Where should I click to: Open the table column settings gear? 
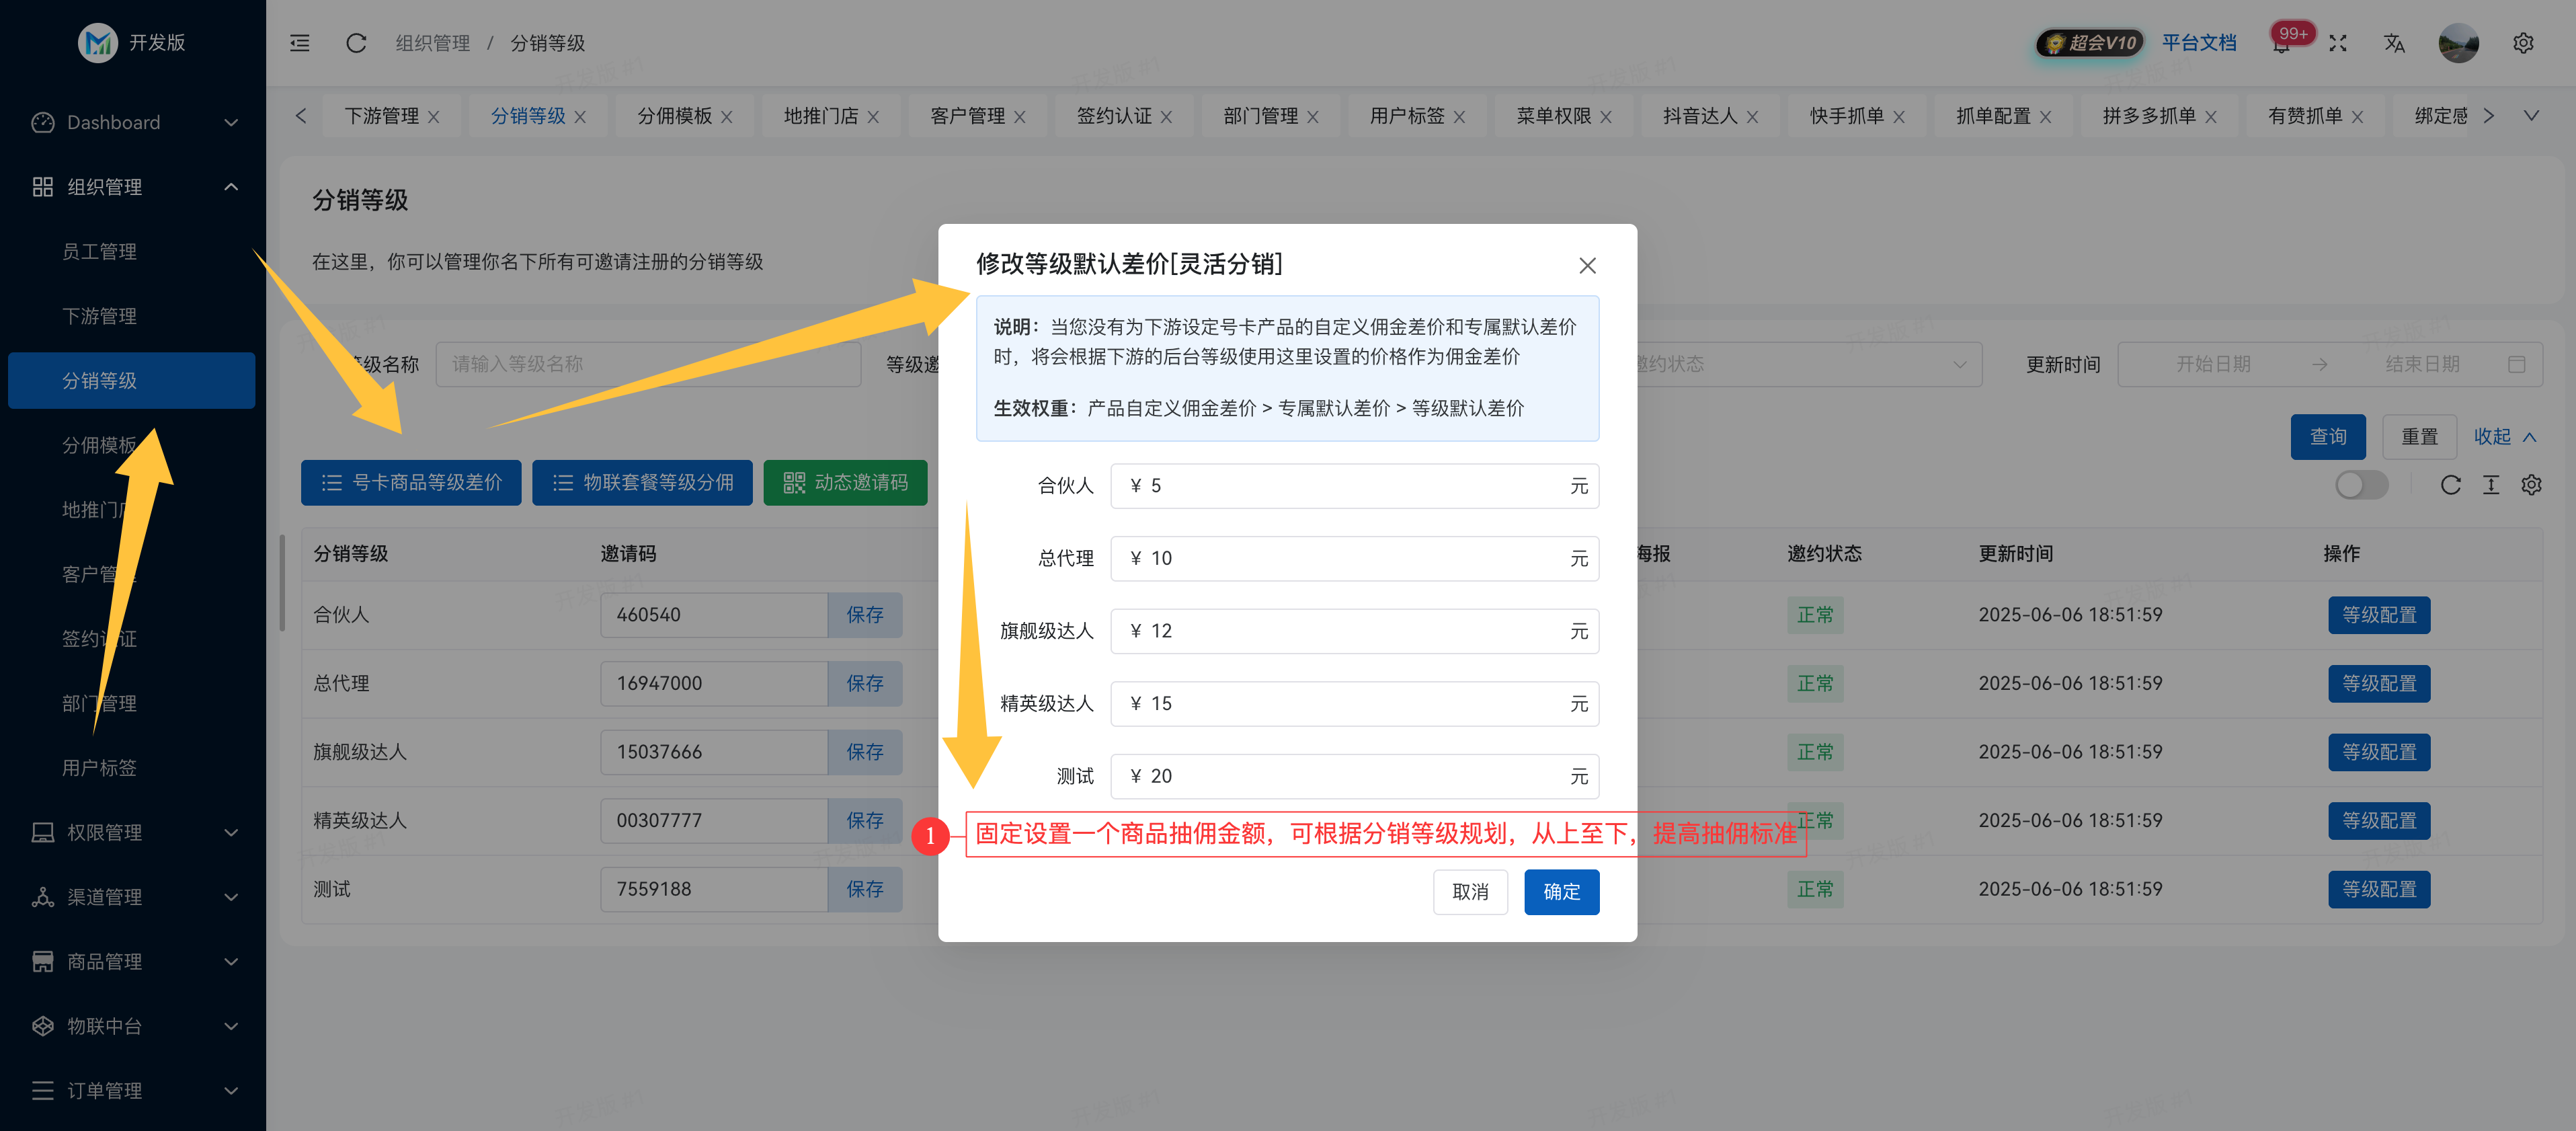[2531, 485]
